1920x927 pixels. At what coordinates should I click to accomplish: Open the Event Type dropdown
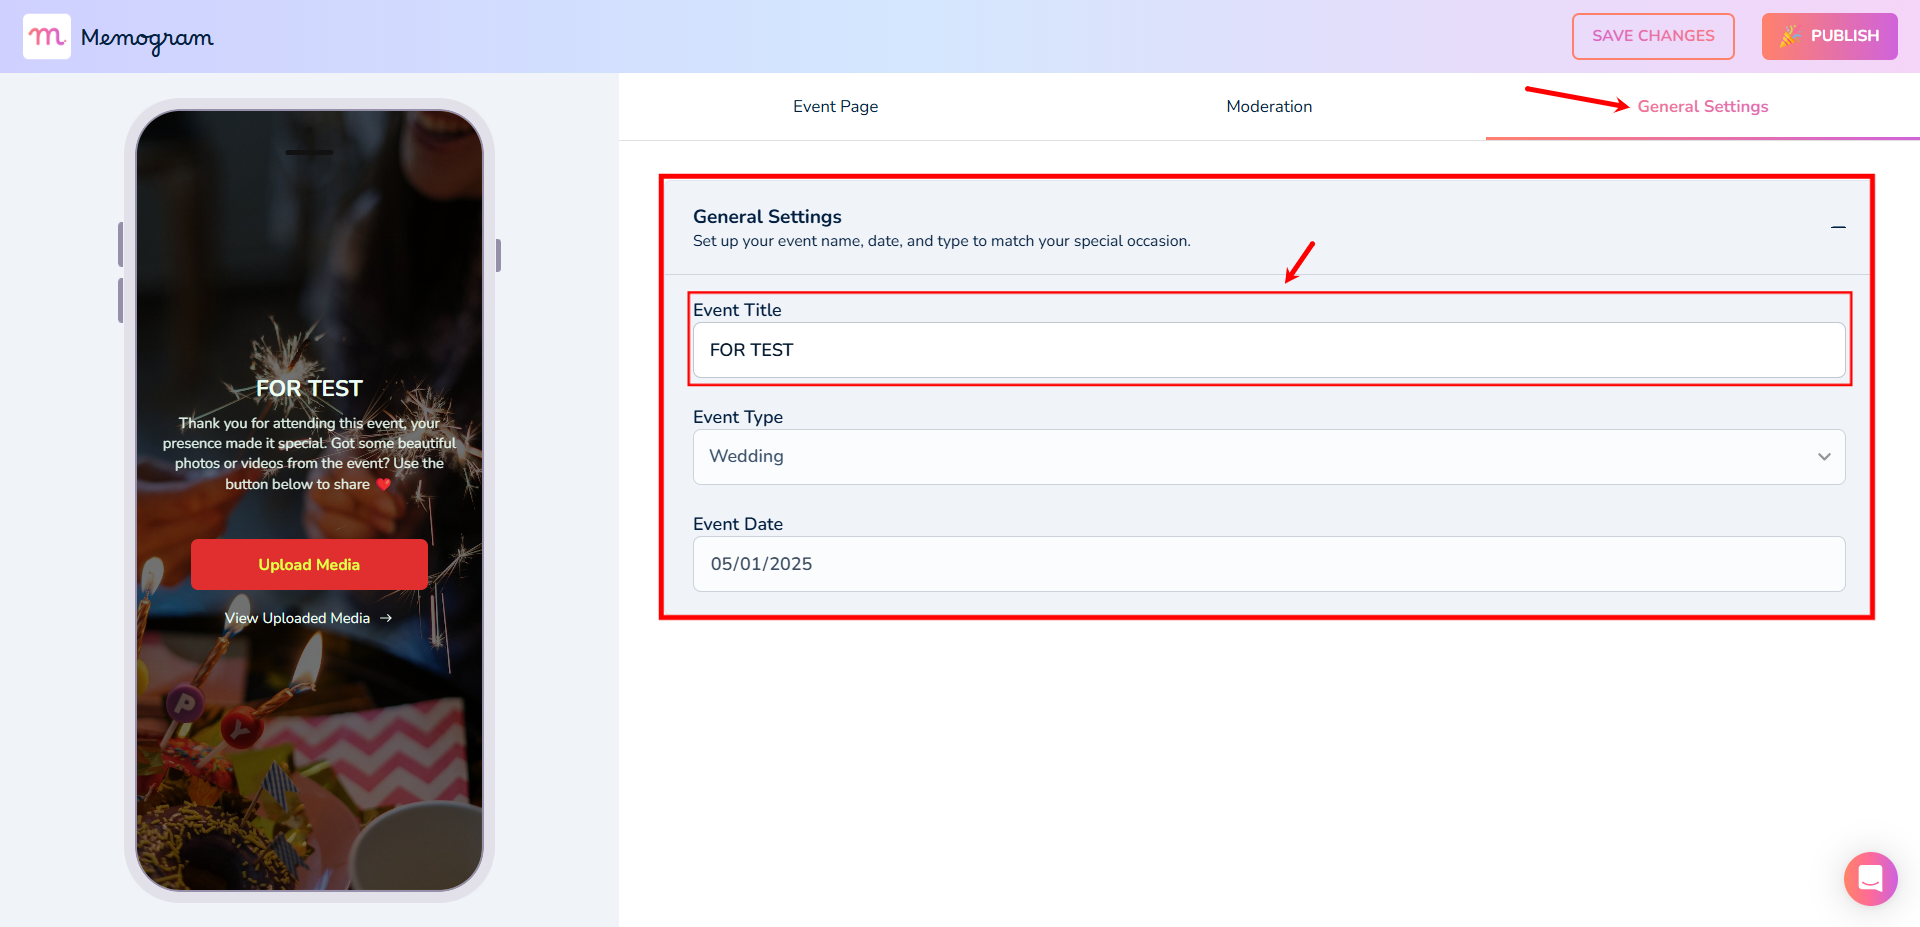point(1269,457)
